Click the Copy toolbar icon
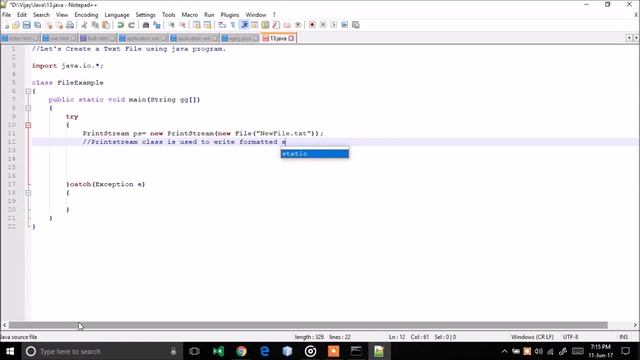This screenshot has width=640, height=360. pos(95,25)
